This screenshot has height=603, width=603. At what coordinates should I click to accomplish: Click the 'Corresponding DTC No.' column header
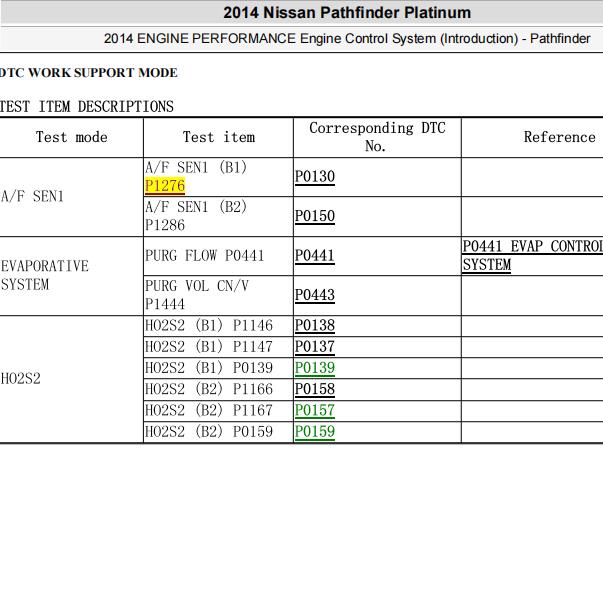pyautogui.click(x=377, y=137)
